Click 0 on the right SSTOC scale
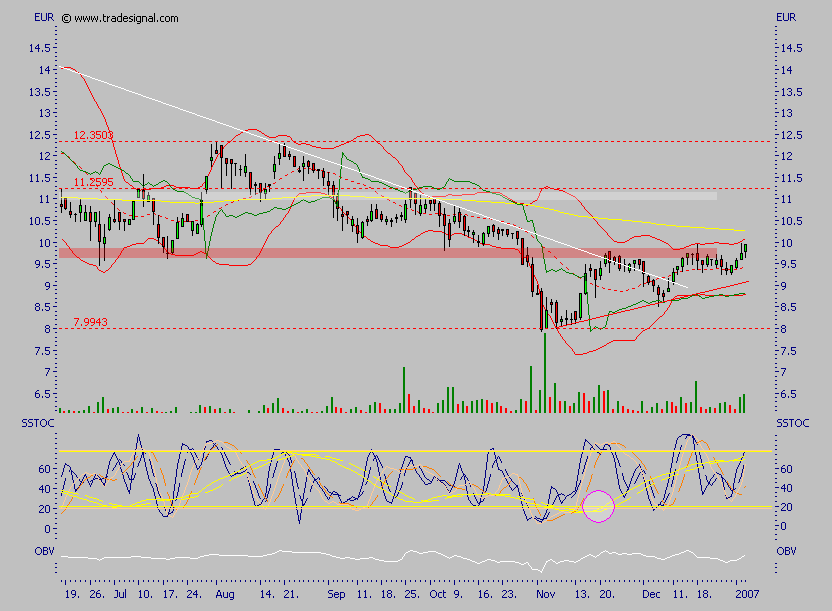Screen dimensions: 832x611 point(784,527)
